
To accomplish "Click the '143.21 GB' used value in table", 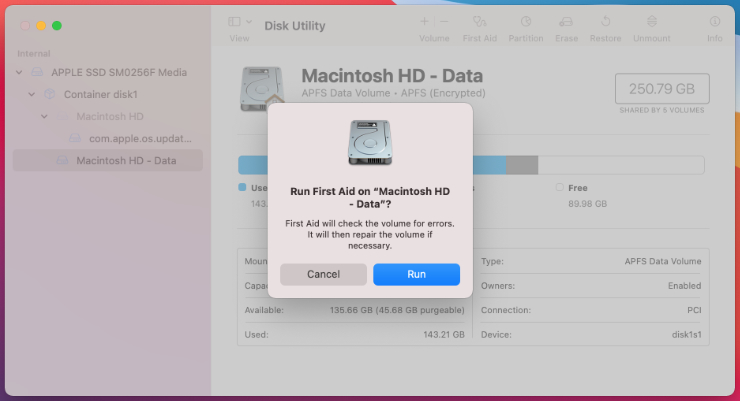I will click(x=444, y=334).
